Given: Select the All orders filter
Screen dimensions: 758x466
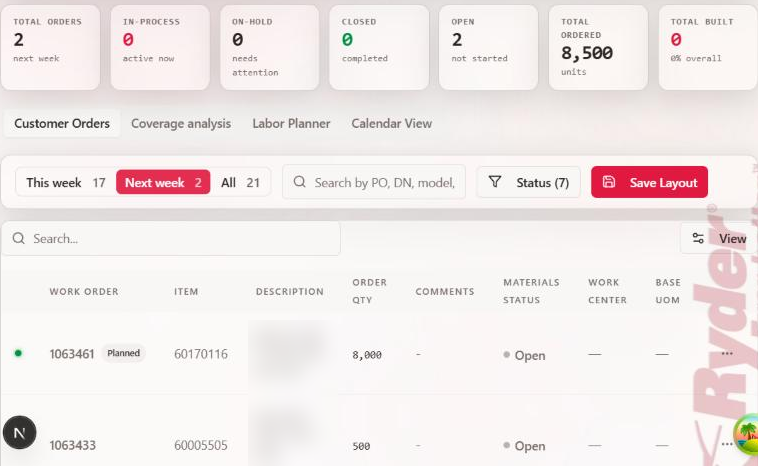Looking at the screenshot, I should [240, 182].
